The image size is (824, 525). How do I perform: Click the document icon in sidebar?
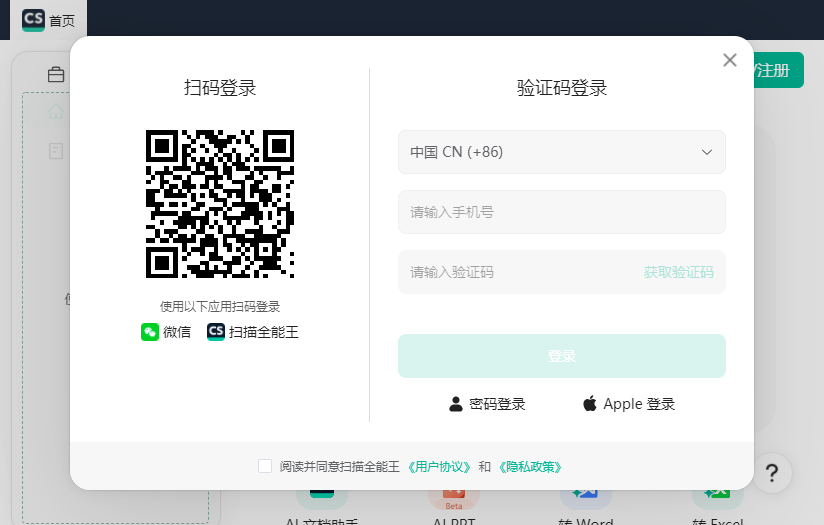pyautogui.click(x=56, y=151)
